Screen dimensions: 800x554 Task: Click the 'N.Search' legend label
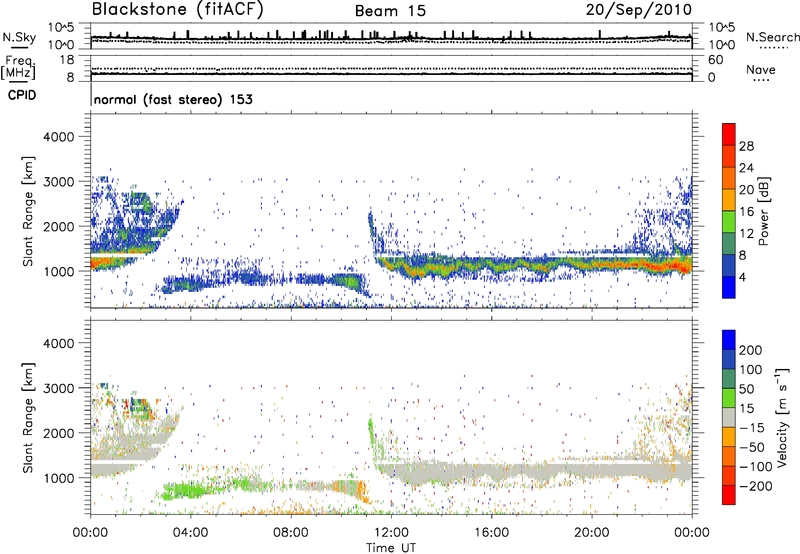coord(772,37)
